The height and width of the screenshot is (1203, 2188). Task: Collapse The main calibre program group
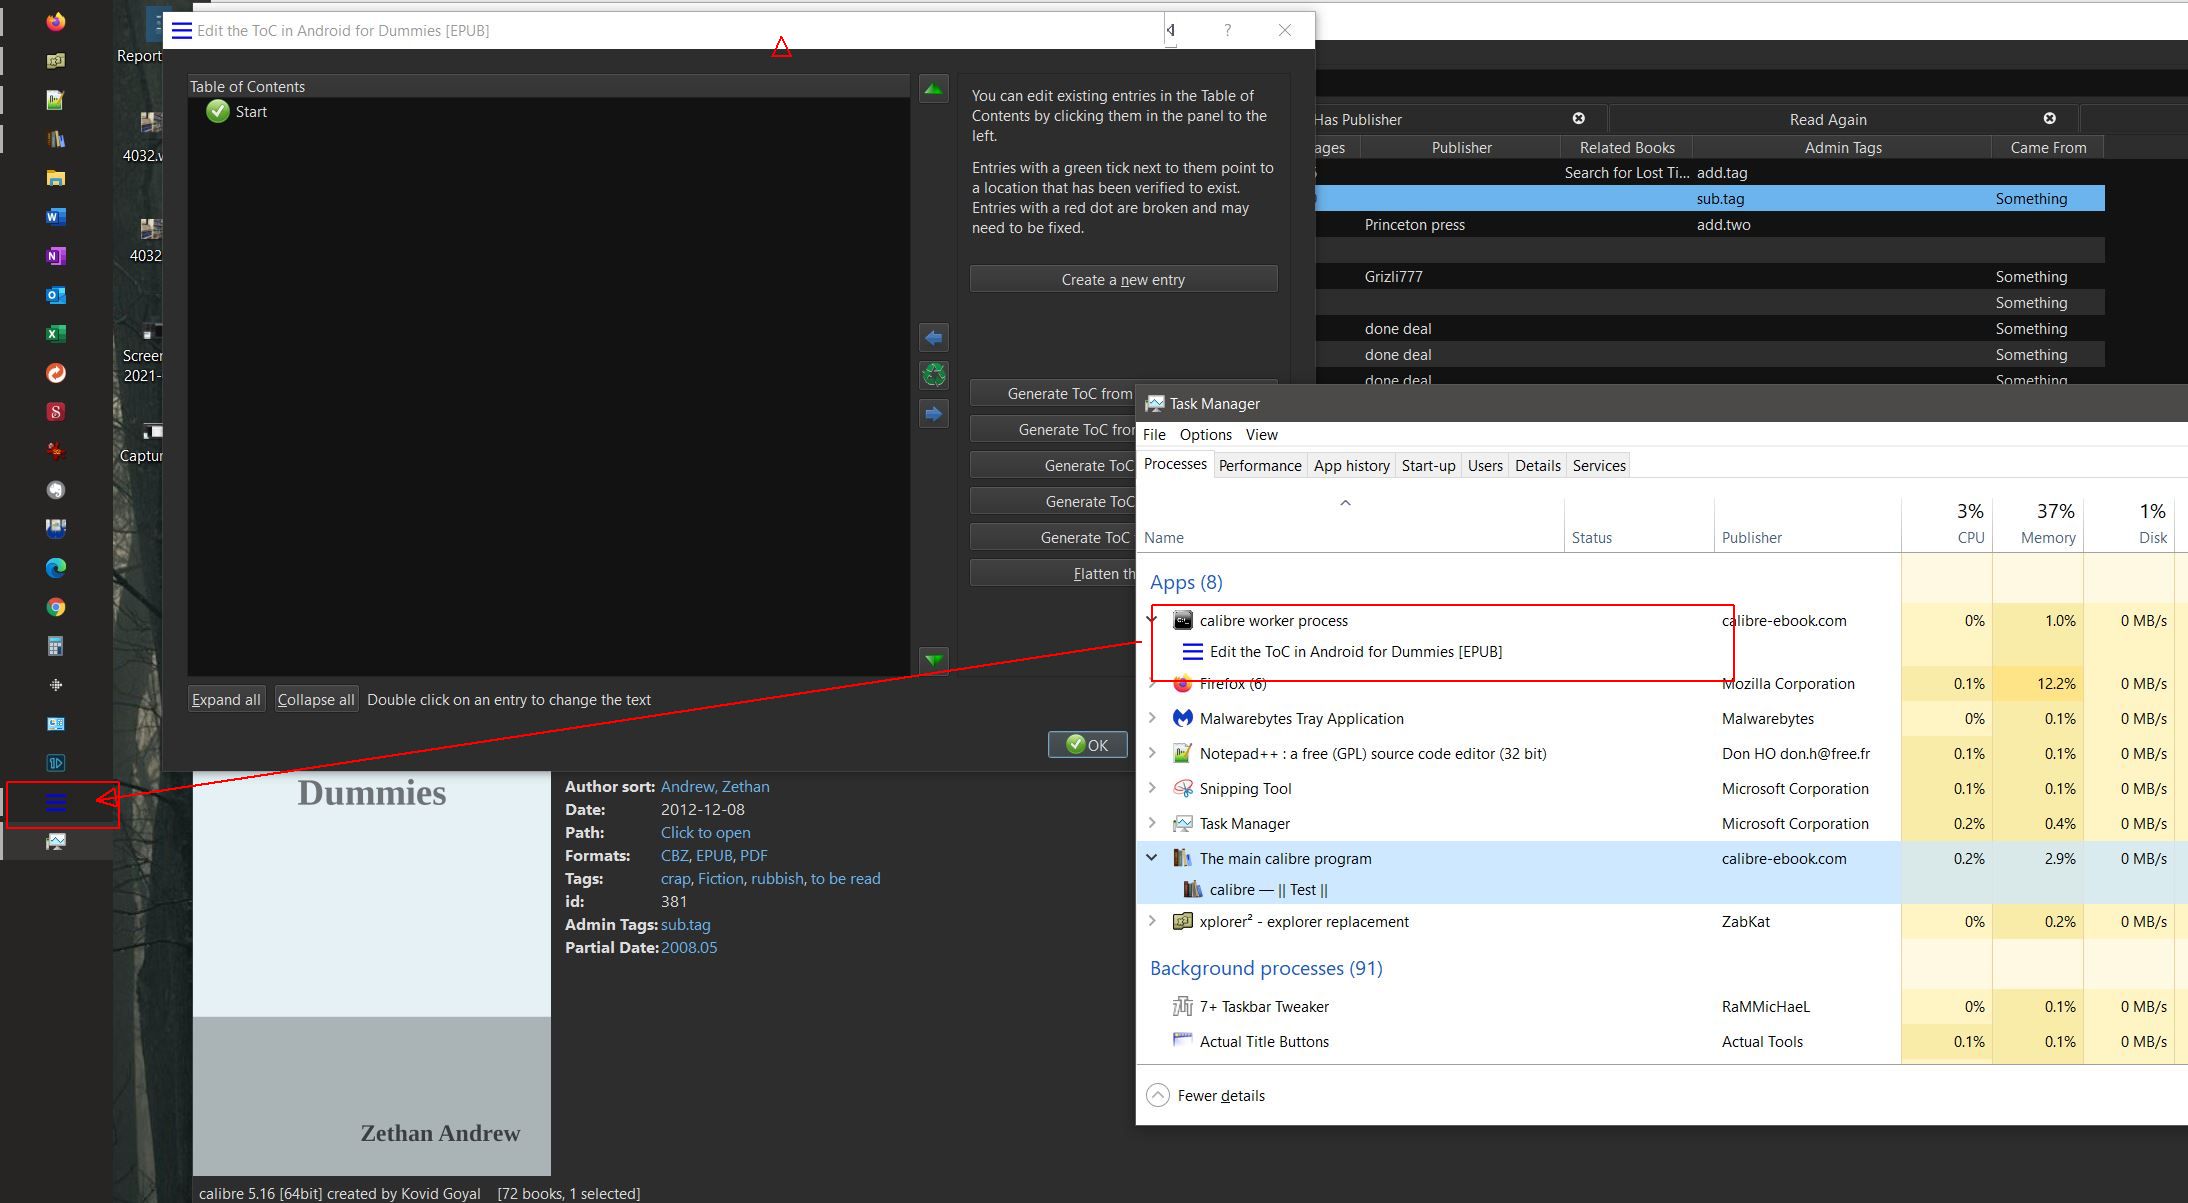pos(1152,858)
